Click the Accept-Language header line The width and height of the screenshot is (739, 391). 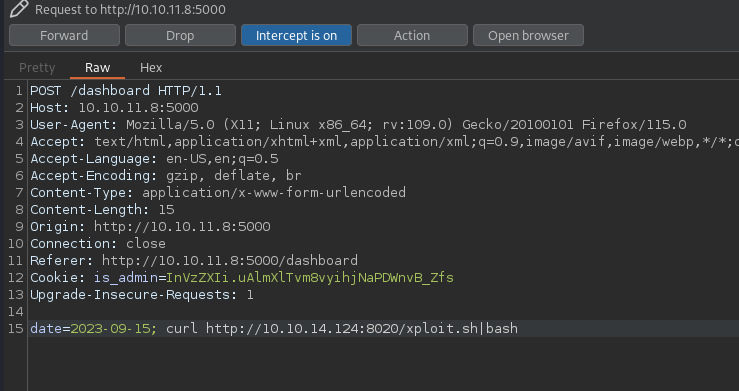pyautogui.click(x=154, y=158)
